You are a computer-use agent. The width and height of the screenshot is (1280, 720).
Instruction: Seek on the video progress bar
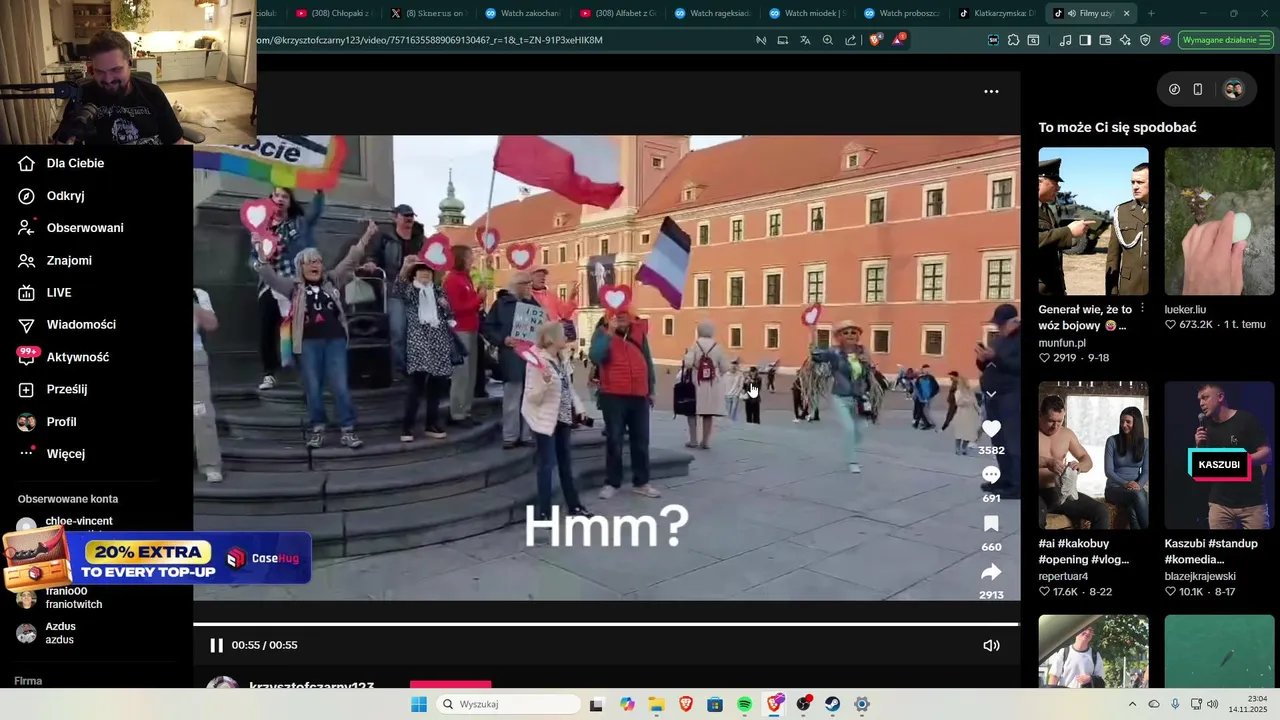point(606,624)
